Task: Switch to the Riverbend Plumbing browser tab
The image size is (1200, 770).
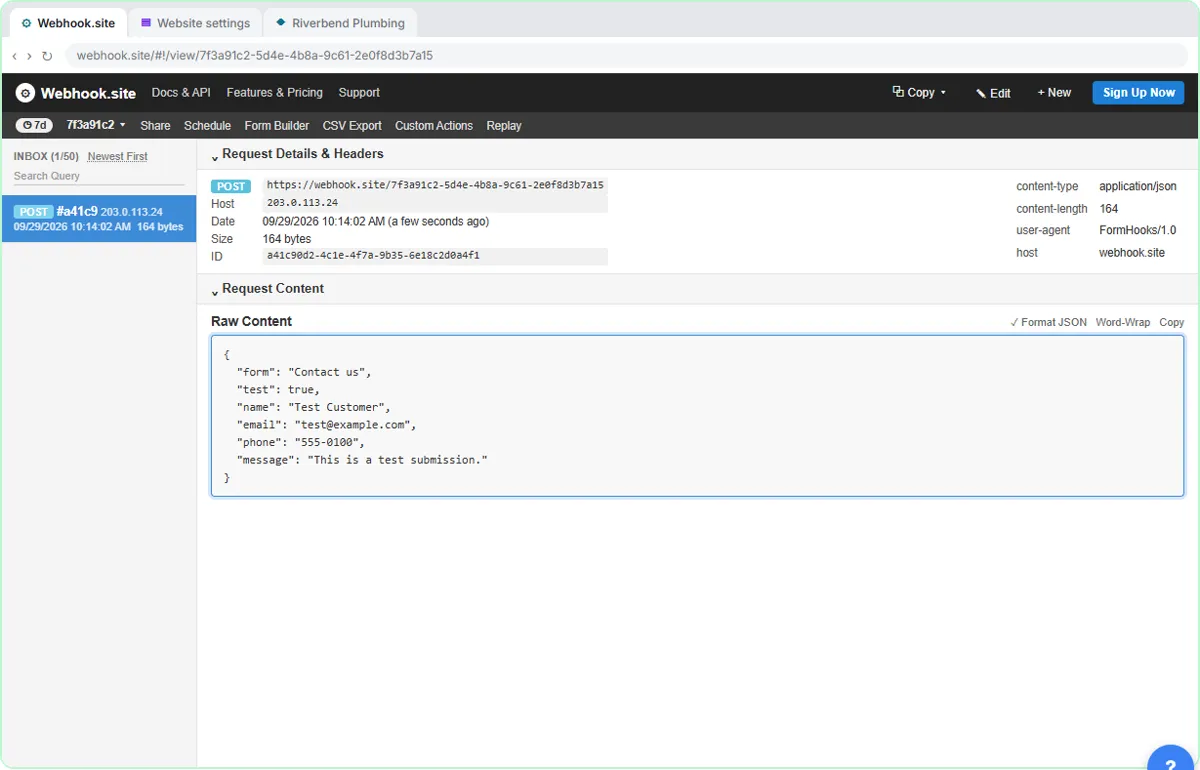Action: point(340,23)
